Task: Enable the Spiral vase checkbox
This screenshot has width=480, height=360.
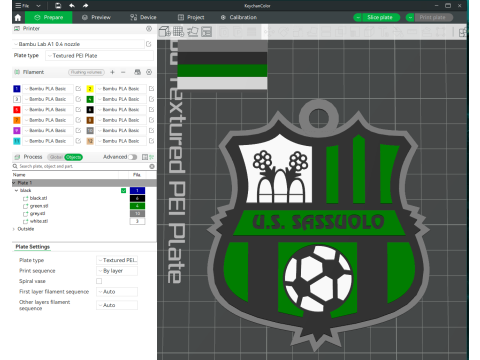Action: 99,281
